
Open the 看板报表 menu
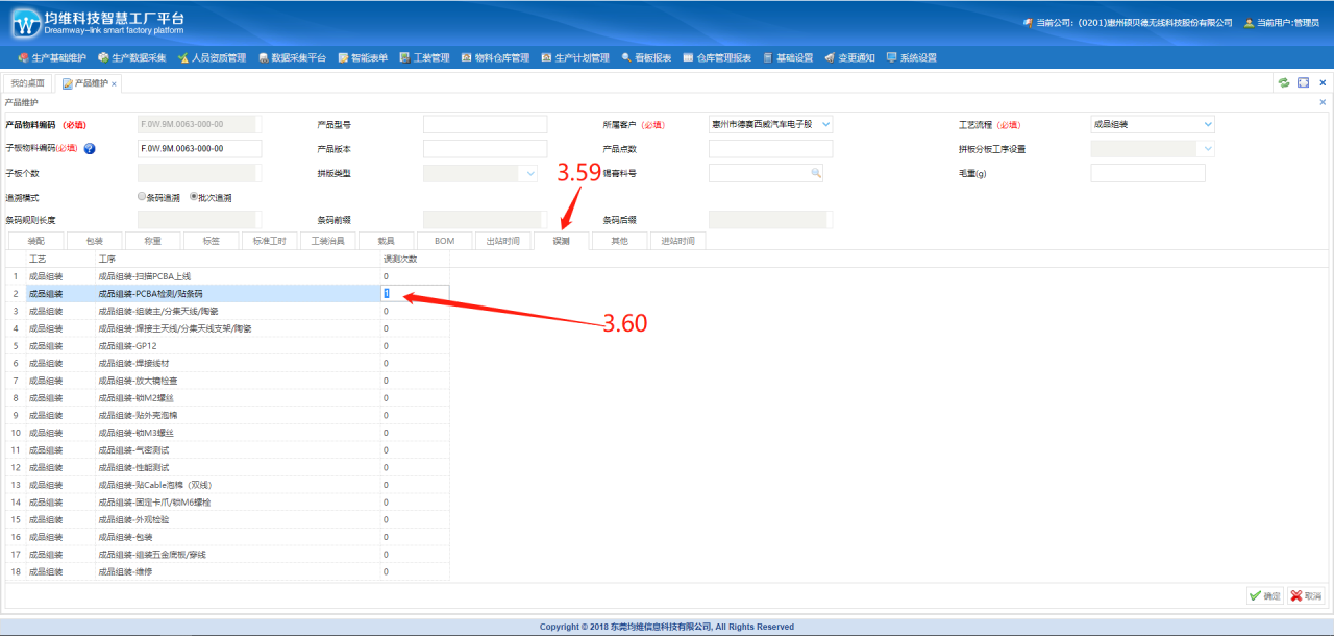click(646, 58)
